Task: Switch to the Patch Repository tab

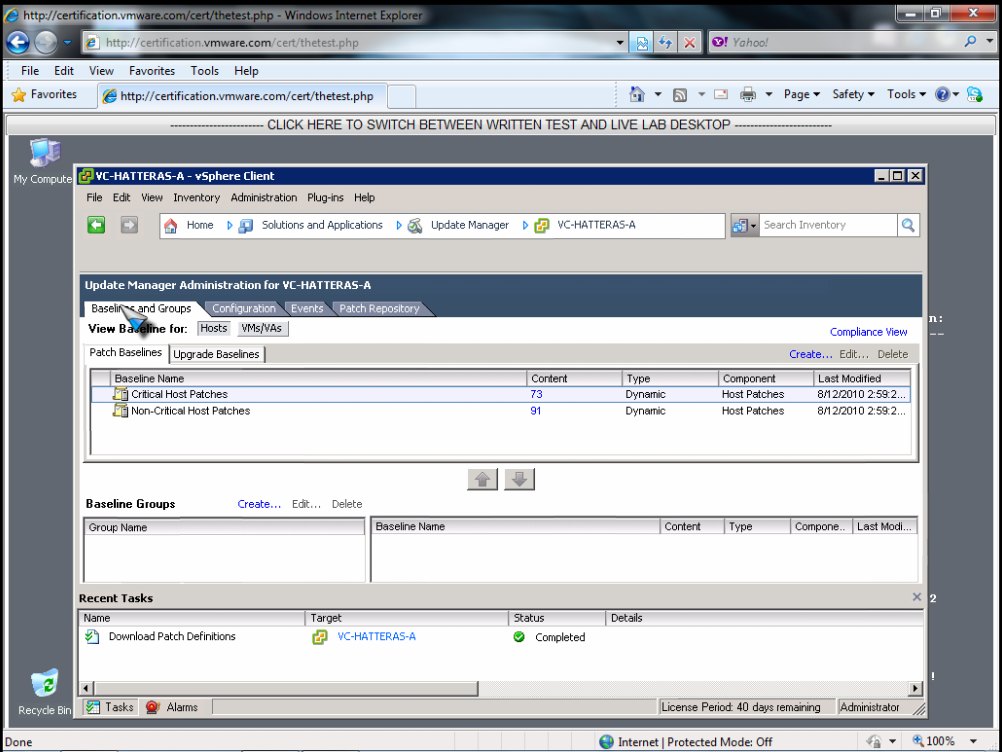Action: 380,309
